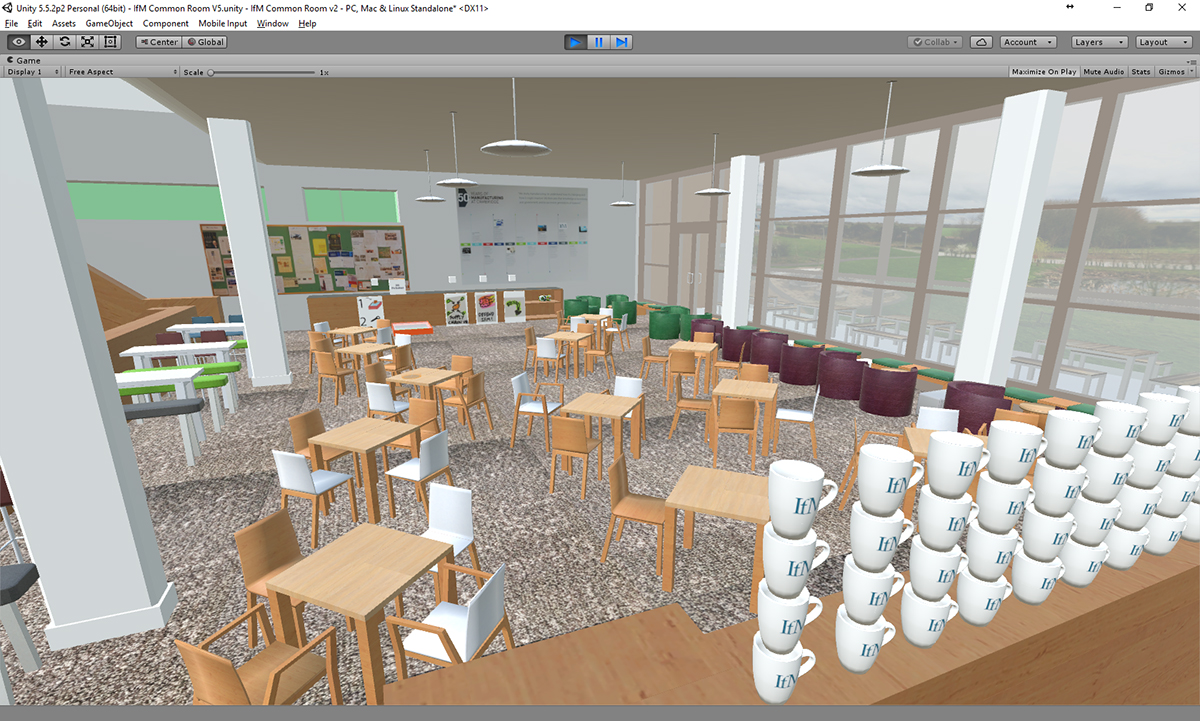
Task: Click the Game view Scale slider
Action: pos(263,72)
